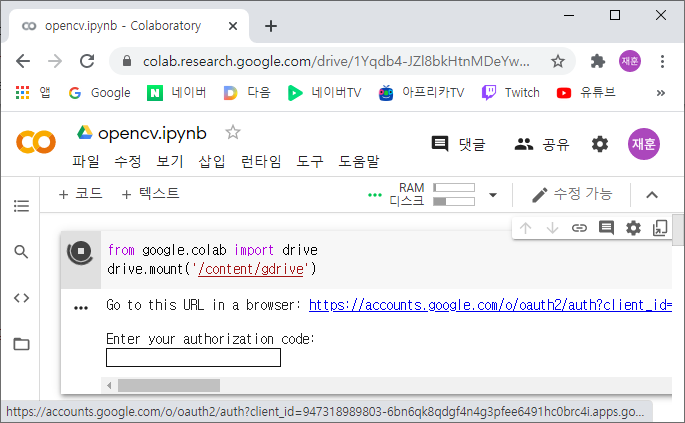Reload the Colab page
The image size is (685, 423).
[87, 61]
